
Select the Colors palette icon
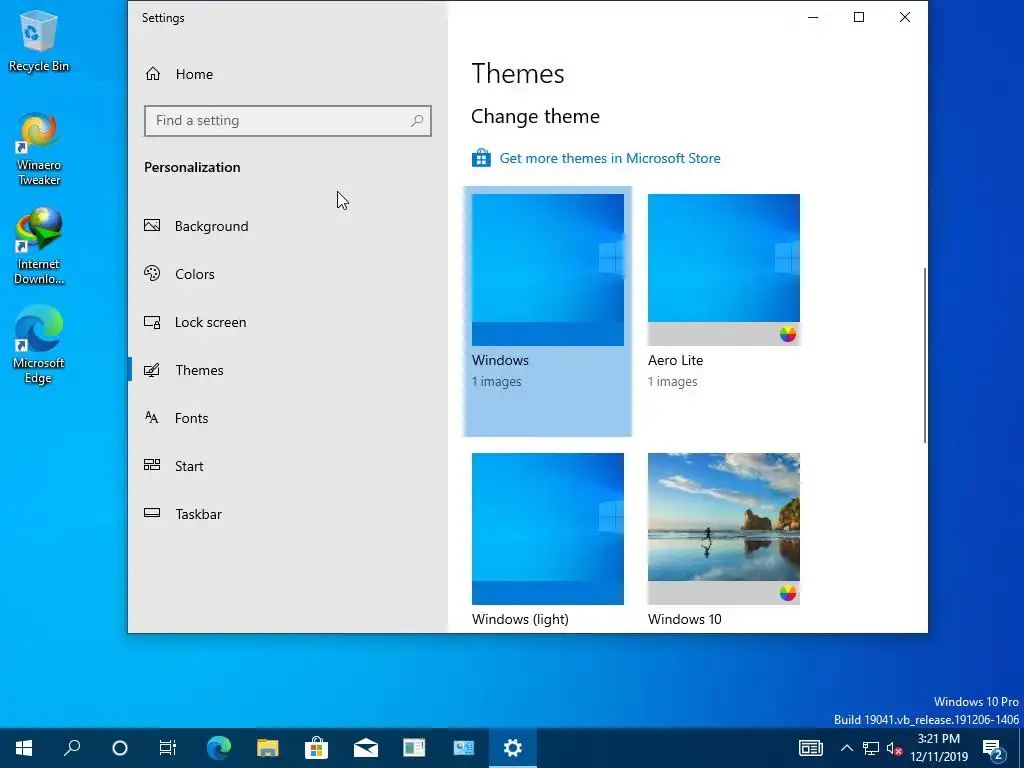click(x=152, y=274)
